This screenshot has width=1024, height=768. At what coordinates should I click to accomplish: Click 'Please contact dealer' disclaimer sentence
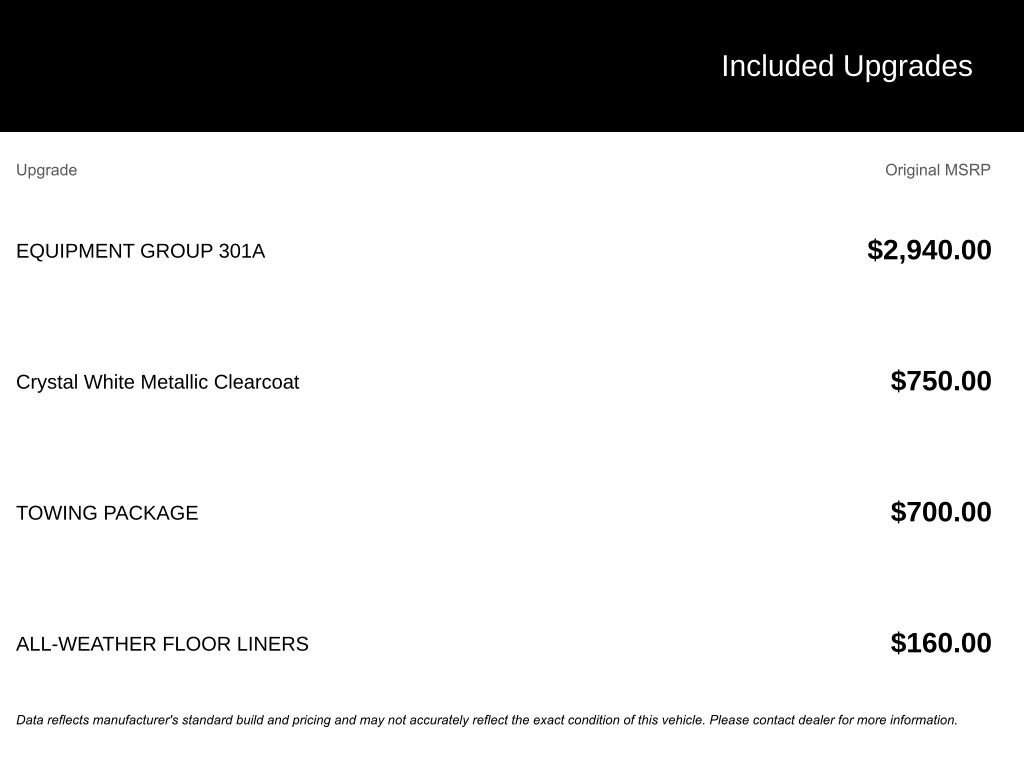(833, 720)
